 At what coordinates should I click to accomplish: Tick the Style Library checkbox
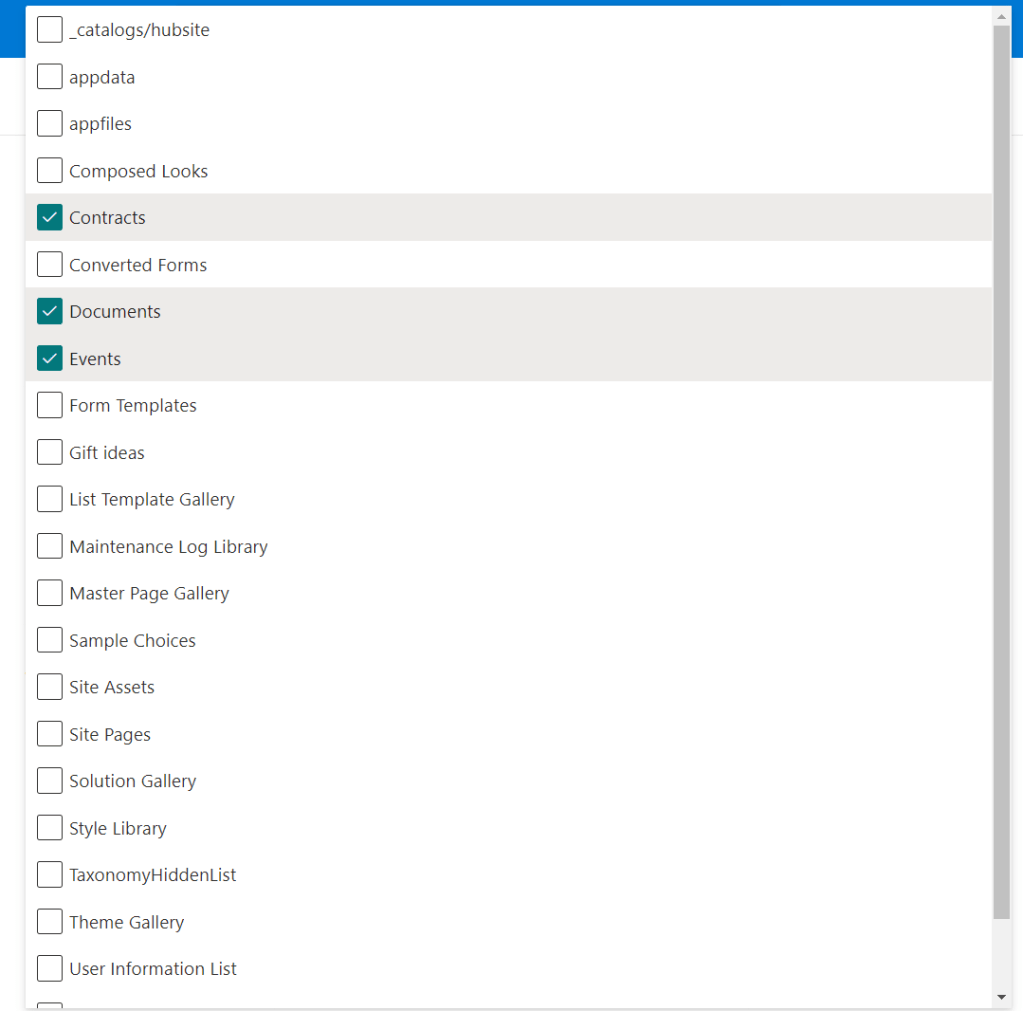pyautogui.click(x=50, y=828)
